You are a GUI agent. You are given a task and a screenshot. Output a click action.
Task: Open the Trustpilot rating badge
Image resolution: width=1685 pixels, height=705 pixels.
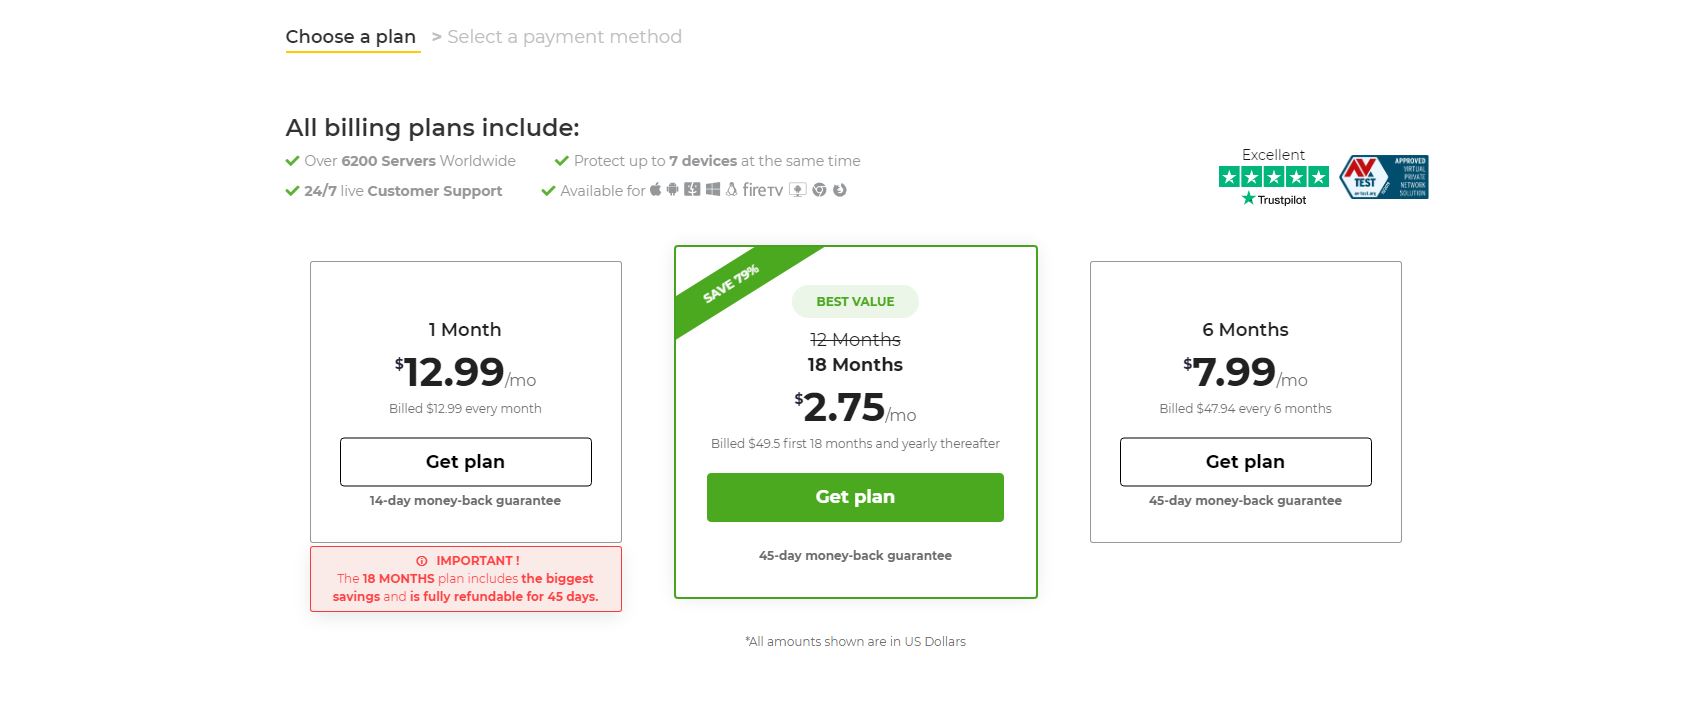click(1273, 177)
